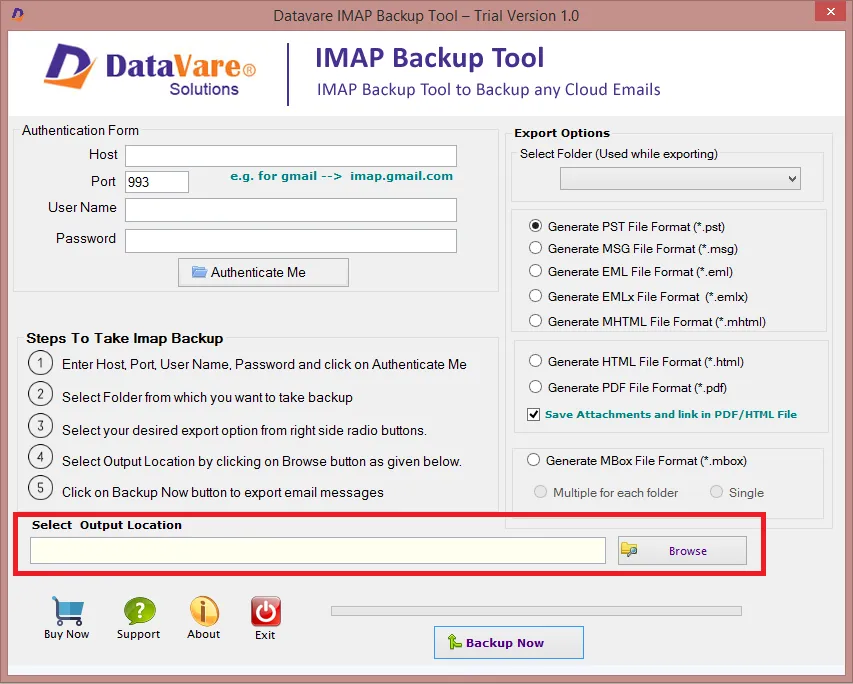Click the 'Authentication Form' label
The image size is (853, 684).
81,131
